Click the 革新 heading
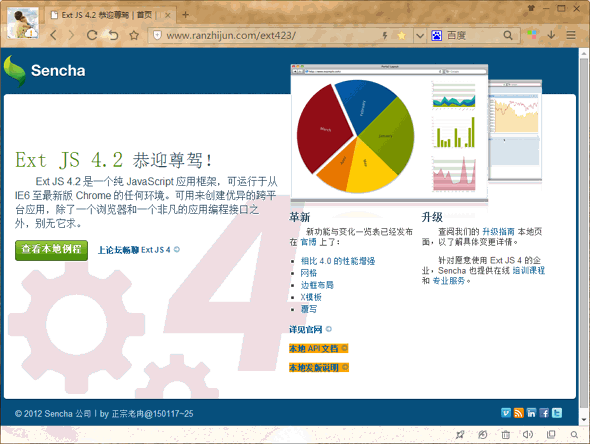The height and width of the screenshot is (444, 590). click(x=300, y=217)
